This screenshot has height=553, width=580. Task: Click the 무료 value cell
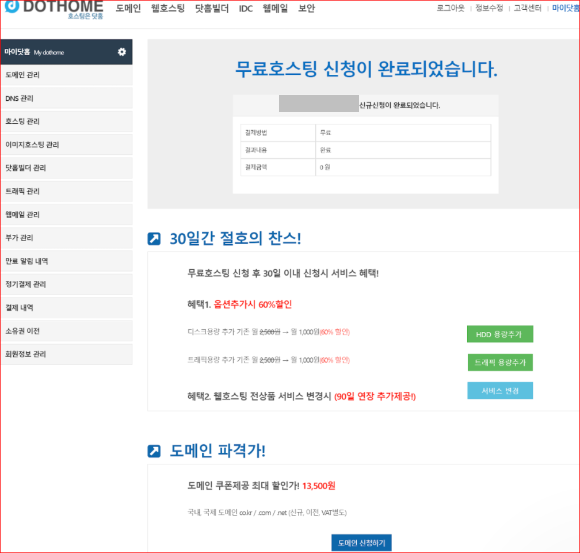click(403, 133)
